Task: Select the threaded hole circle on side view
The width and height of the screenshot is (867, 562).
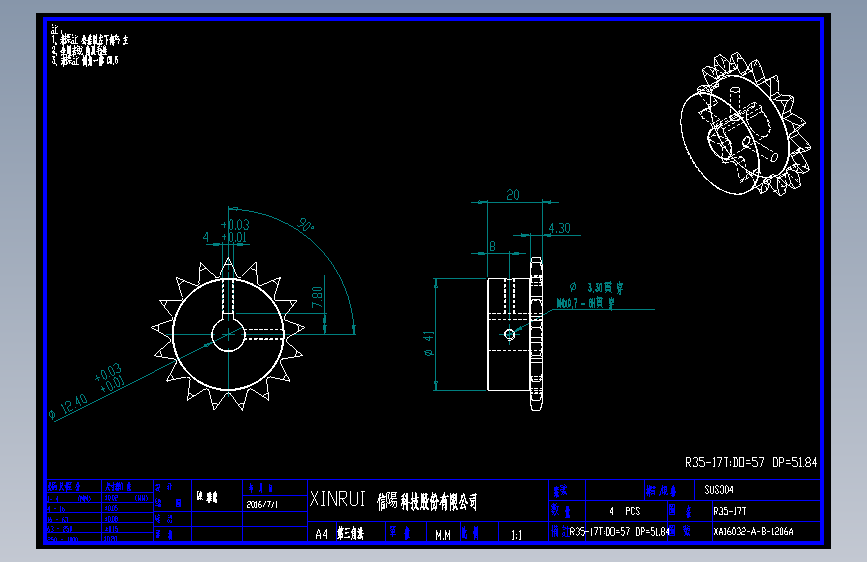Action: (510, 334)
